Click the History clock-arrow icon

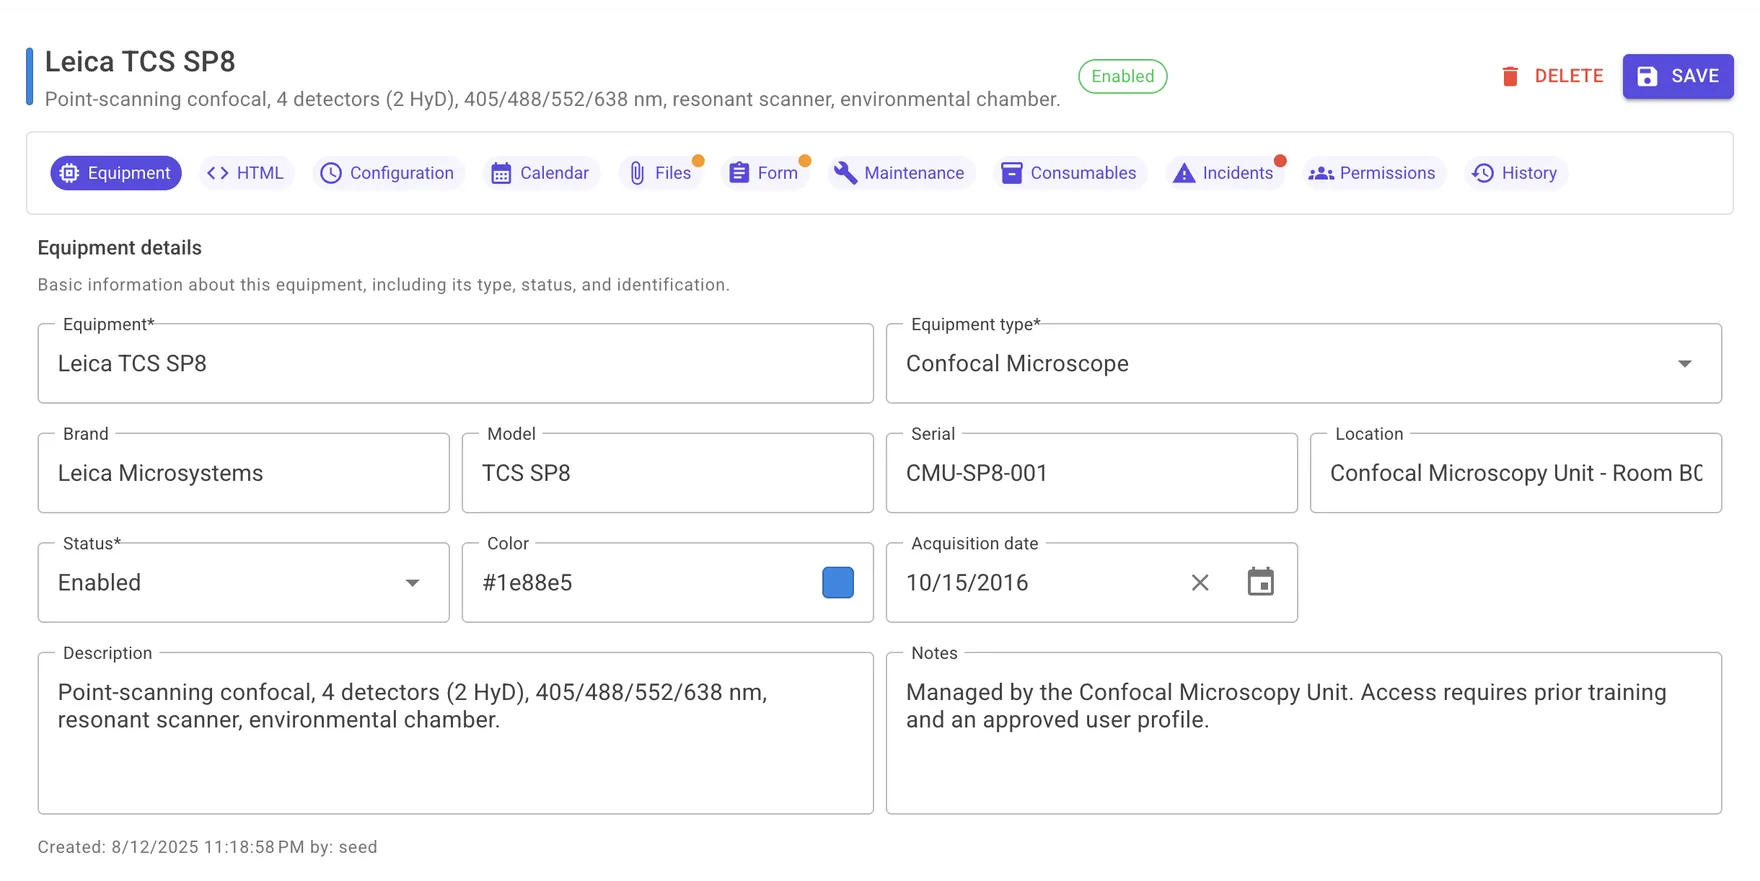coord(1483,173)
